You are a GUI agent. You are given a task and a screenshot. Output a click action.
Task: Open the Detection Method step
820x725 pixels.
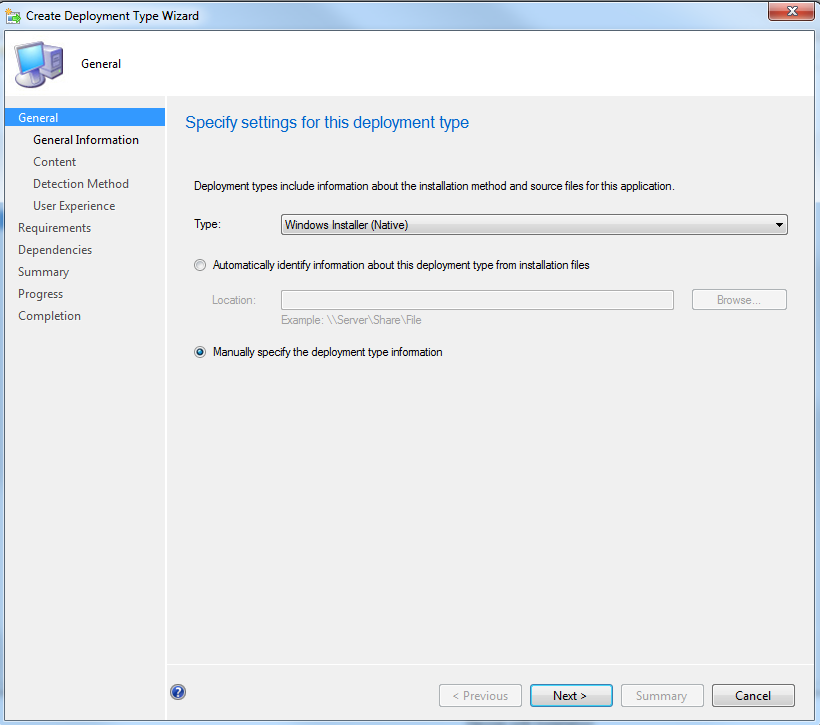(x=80, y=183)
